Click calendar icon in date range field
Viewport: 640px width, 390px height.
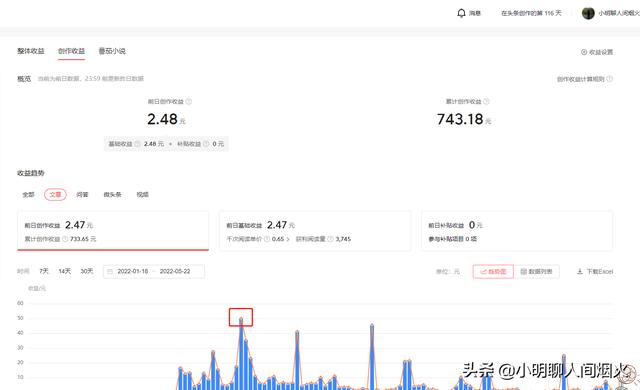coord(110,271)
